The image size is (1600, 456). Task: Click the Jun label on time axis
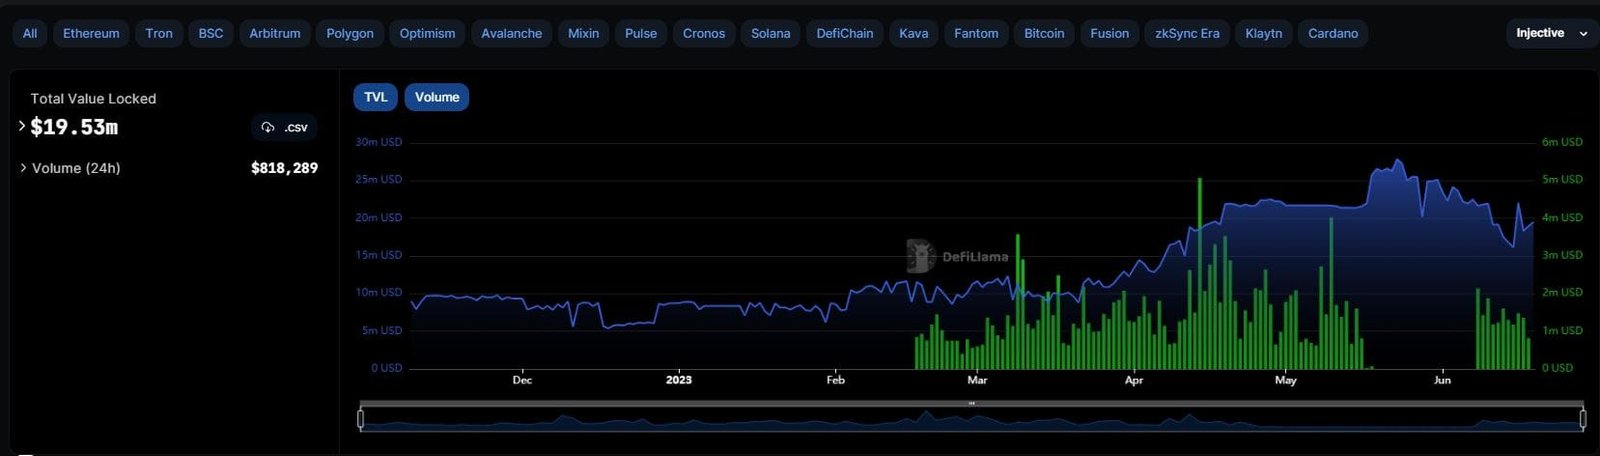[1442, 380]
